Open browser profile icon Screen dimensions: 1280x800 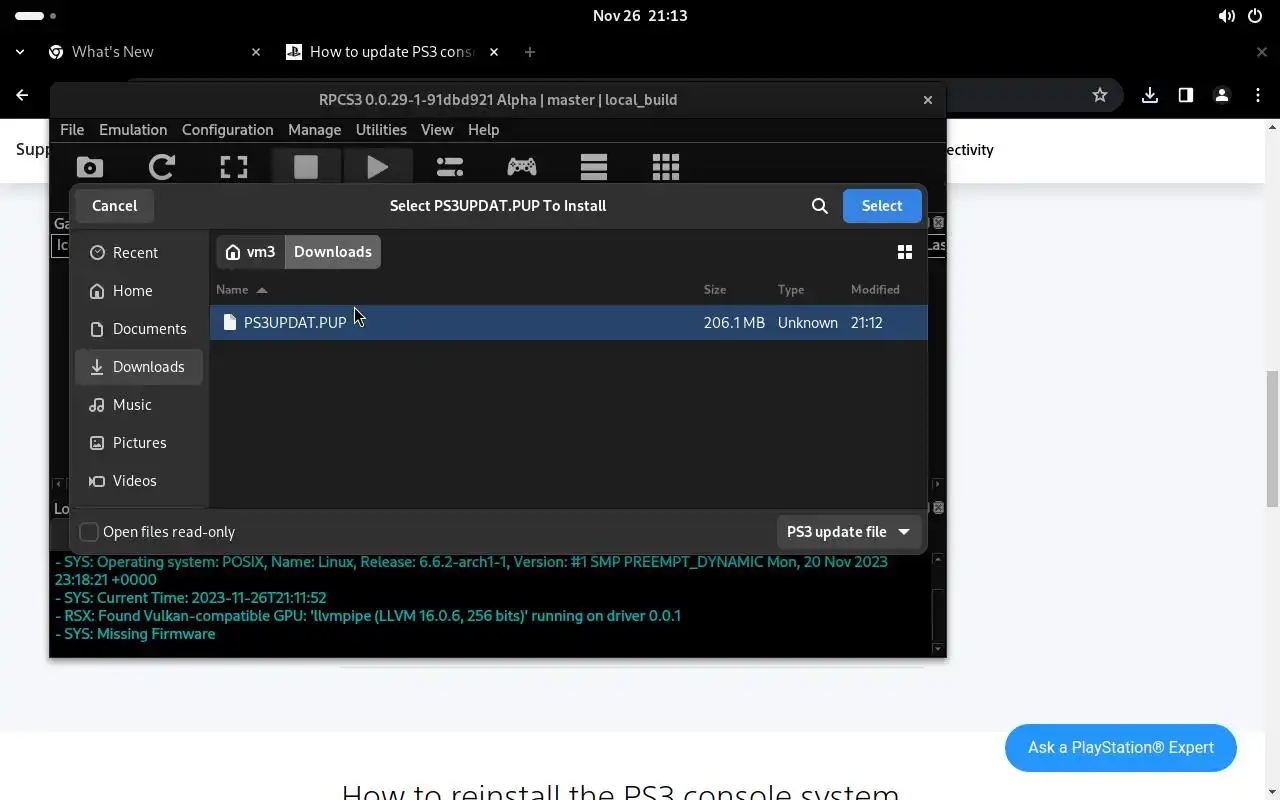click(x=1221, y=95)
